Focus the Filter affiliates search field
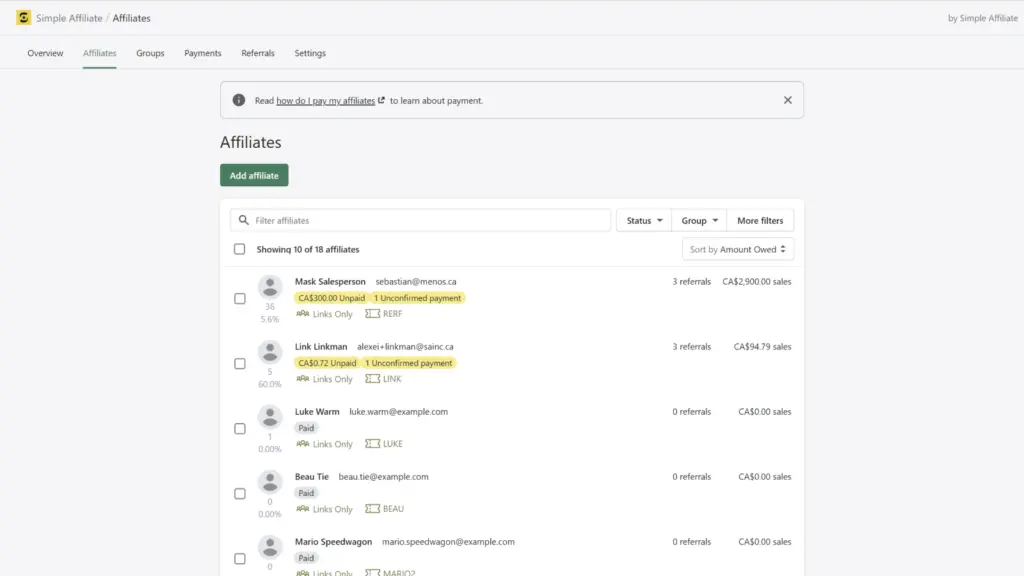Image resolution: width=1024 pixels, height=576 pixels. (430, 220)
